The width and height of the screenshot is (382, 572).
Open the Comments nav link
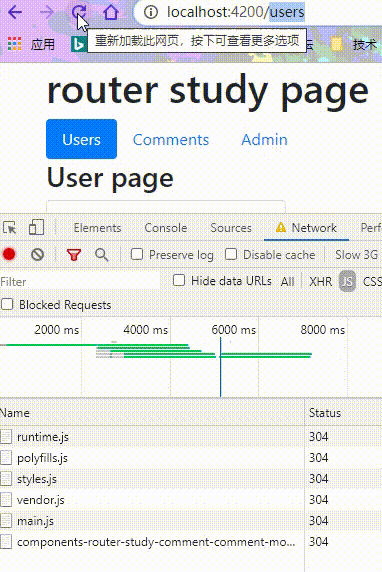171,140
